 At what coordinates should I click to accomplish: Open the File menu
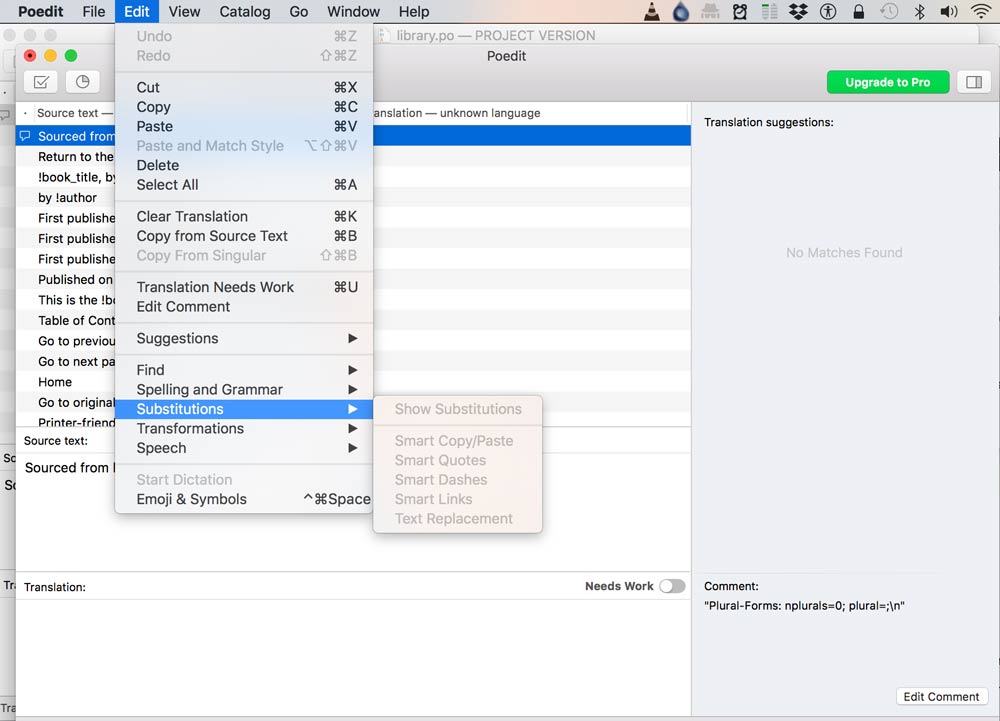point(94,11)
